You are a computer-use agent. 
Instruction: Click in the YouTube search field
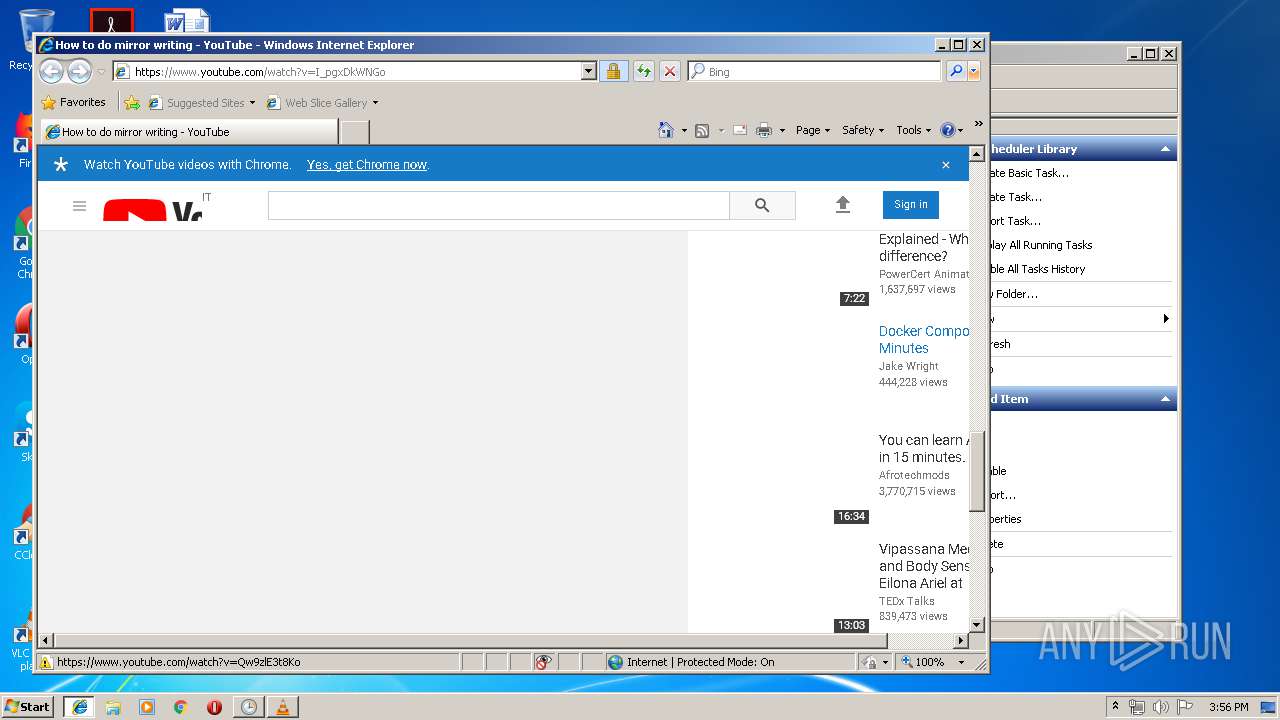499,205
